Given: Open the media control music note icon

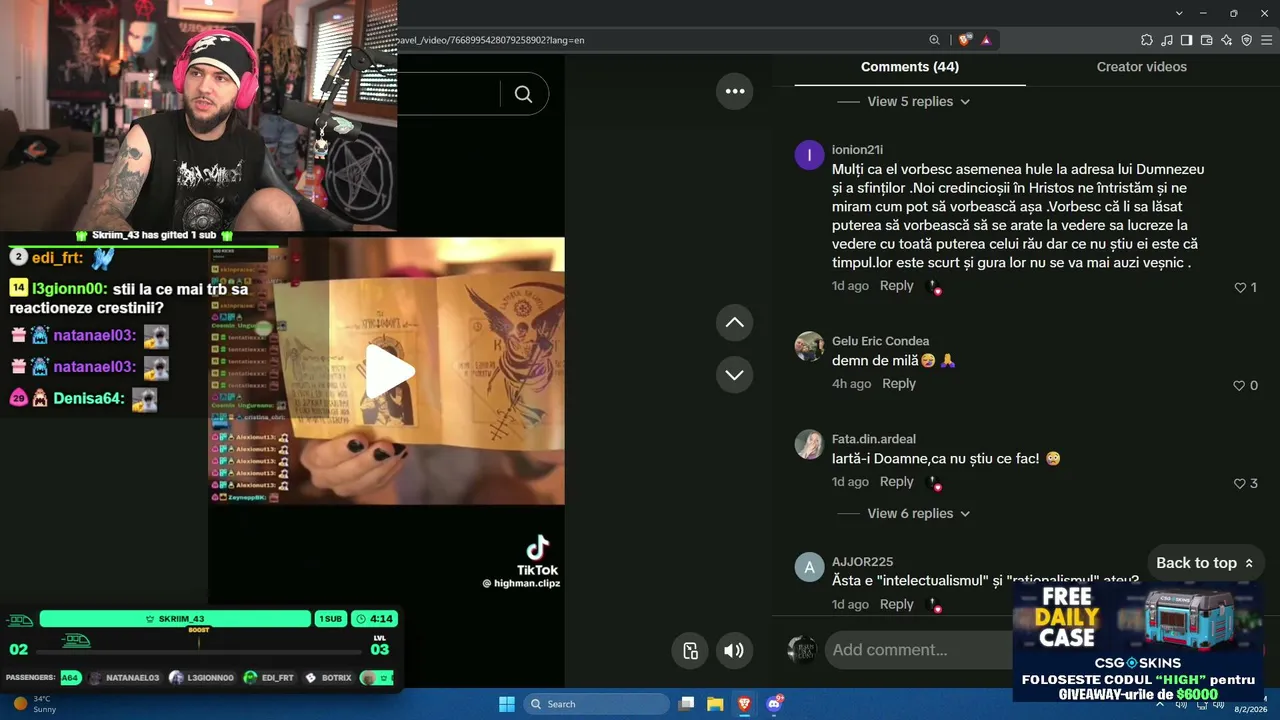Looking at the screenshot, I should pyautogui.click(x=1166, y=40).
